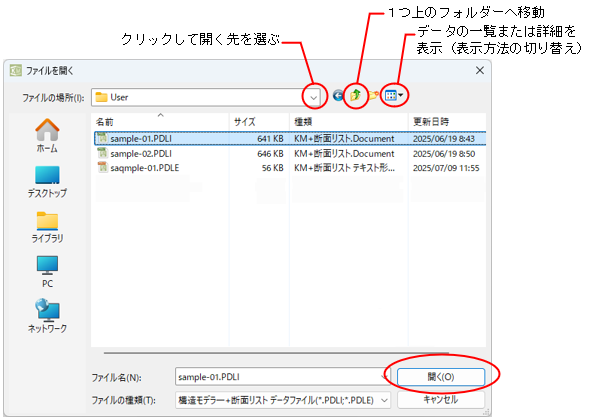Screen dimensions: 590x420
Task: Click the 56 KB size cell
Action: (273, 168)
